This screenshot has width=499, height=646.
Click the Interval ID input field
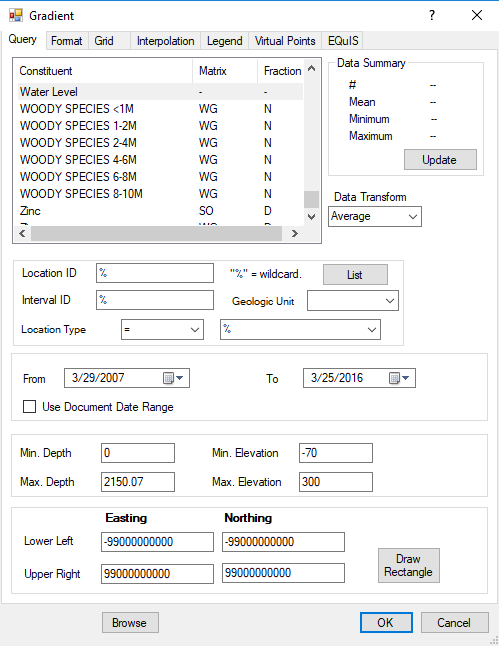(155, 300)
